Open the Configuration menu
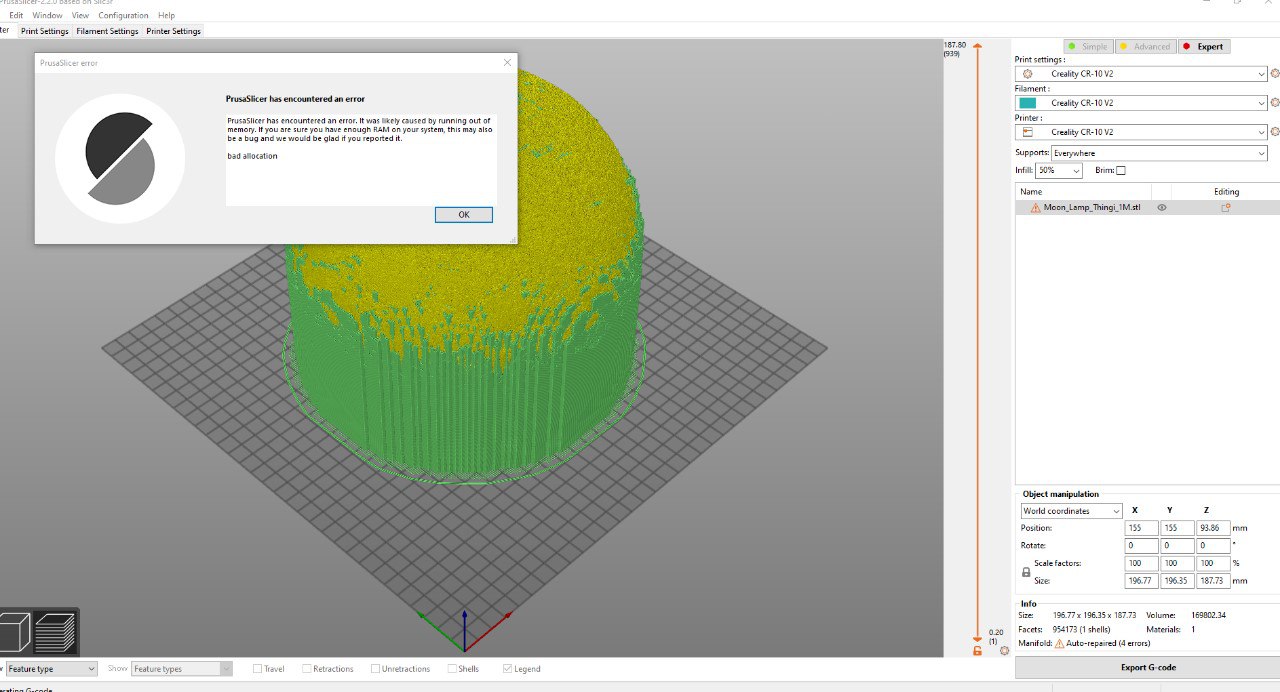The image size is (1280, 692). point(123,15)
